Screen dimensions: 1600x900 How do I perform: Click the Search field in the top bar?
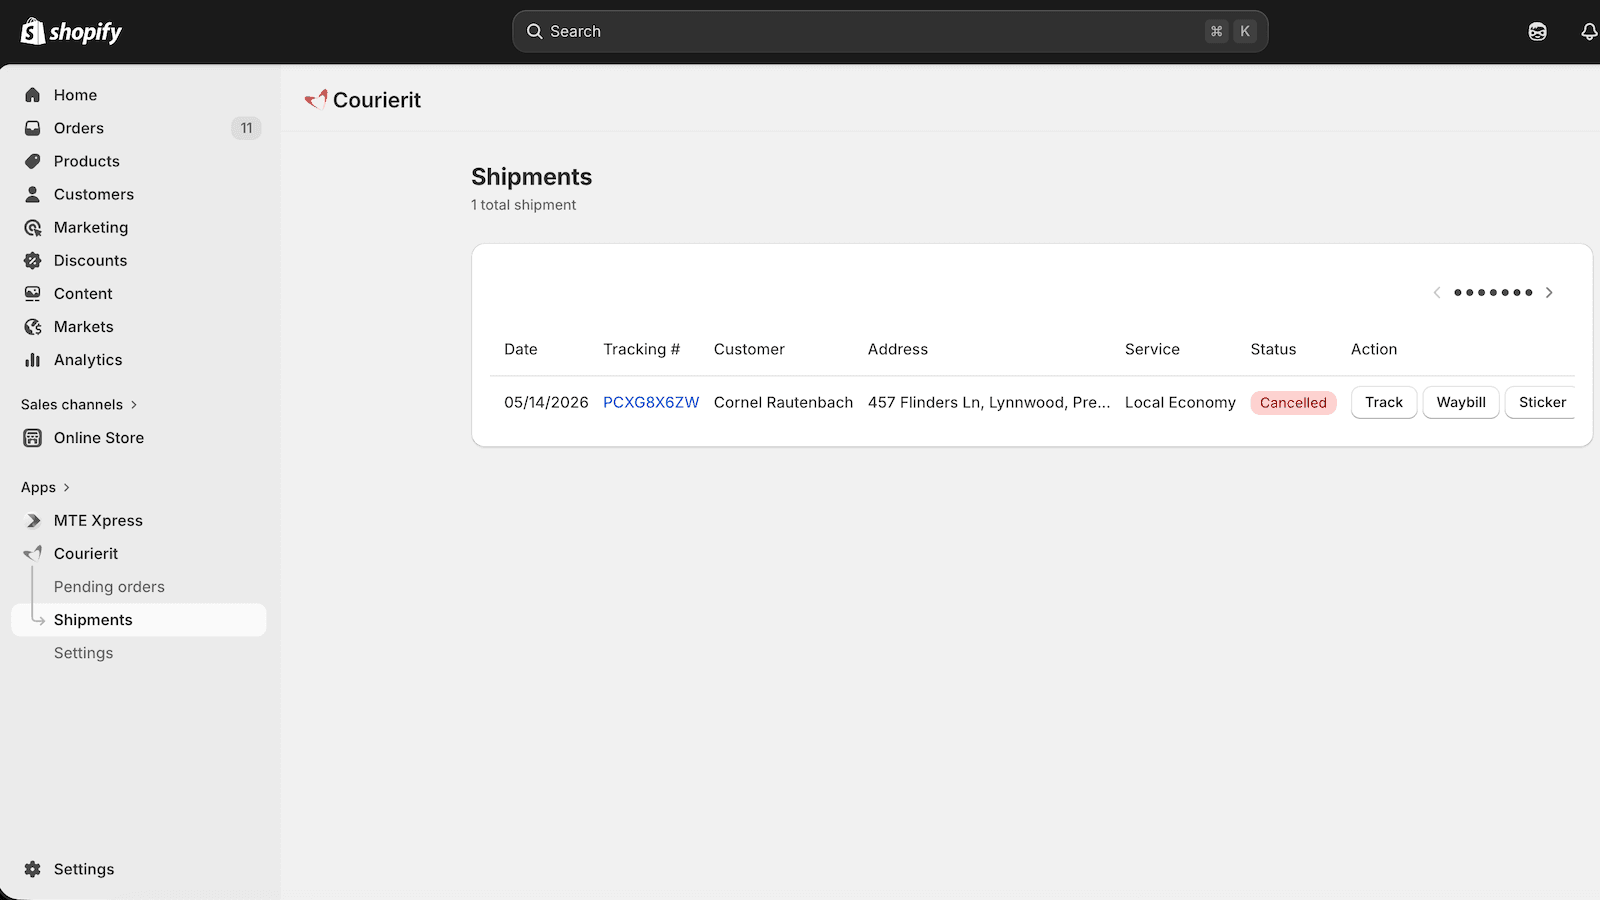tap(890, 31)
